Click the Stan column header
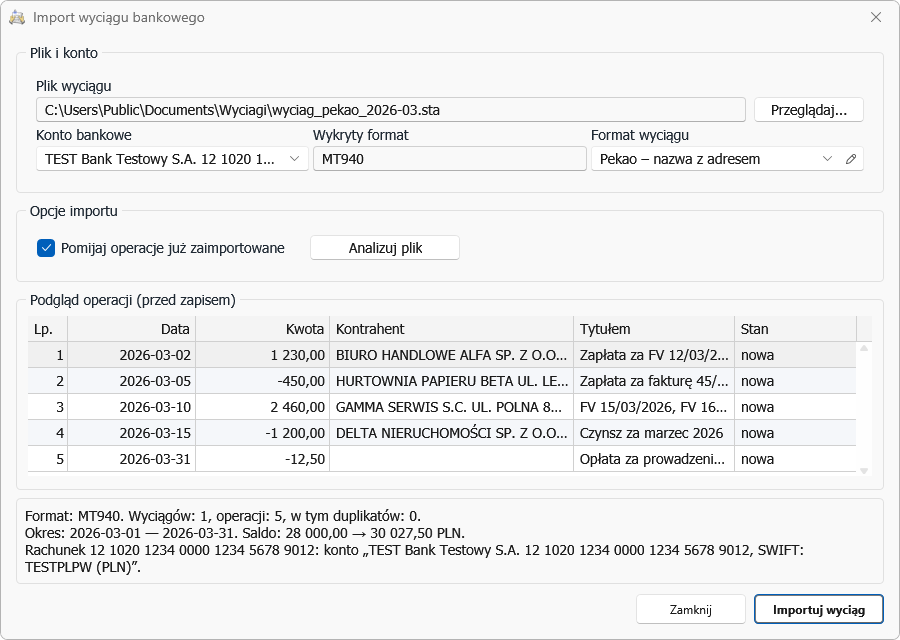 tap(796, 329)
